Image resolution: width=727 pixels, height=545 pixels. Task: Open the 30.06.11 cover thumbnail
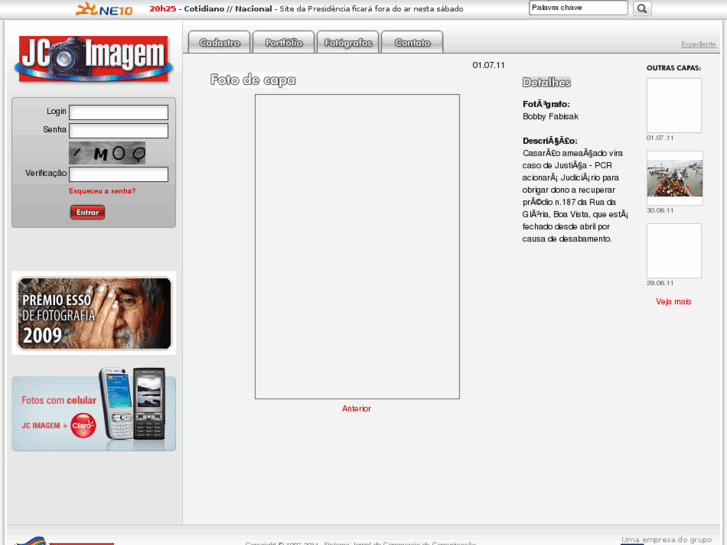(x=675, y=178)
